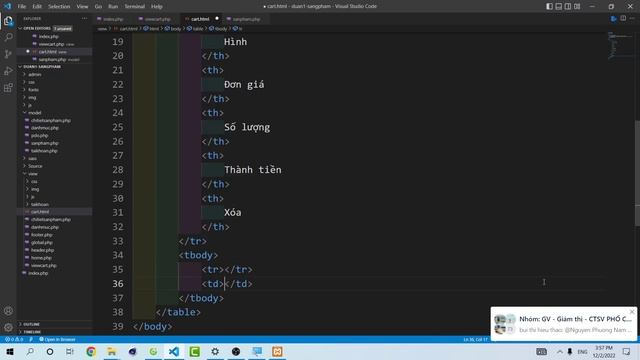
Task: Click the ENG language indicator
Action: click(582, 351)
